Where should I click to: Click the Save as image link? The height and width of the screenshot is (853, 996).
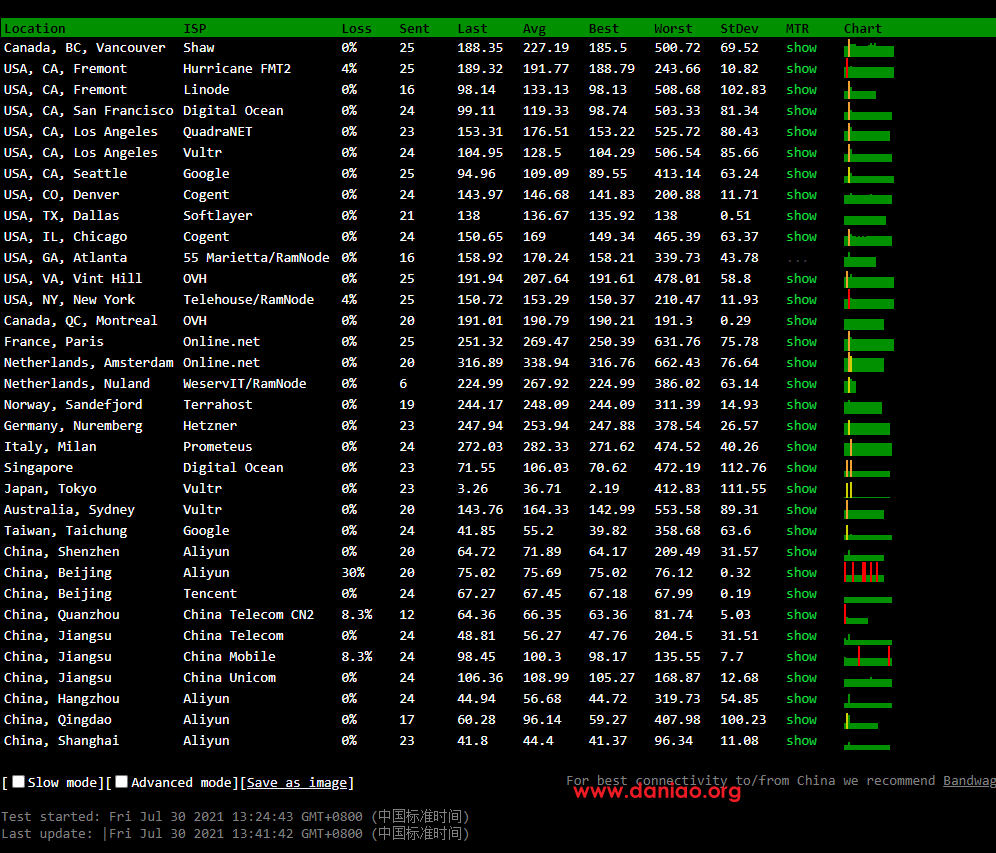[x=297, y=782]
